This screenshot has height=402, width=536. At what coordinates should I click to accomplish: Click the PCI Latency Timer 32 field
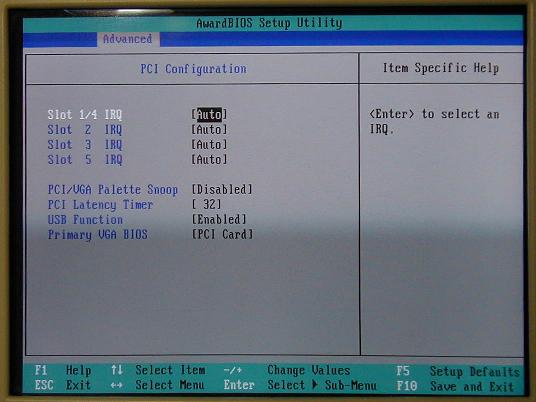tap(206, 204)
